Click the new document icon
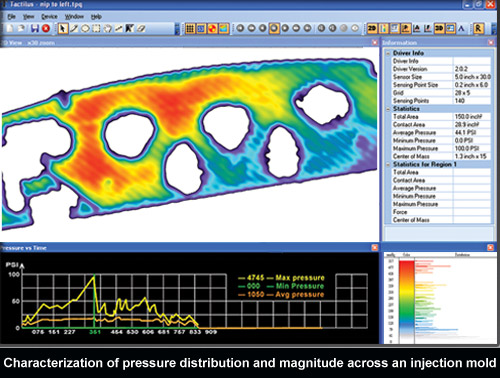The width and height of the screenshot is (500, 378). [x=10, y=29]
